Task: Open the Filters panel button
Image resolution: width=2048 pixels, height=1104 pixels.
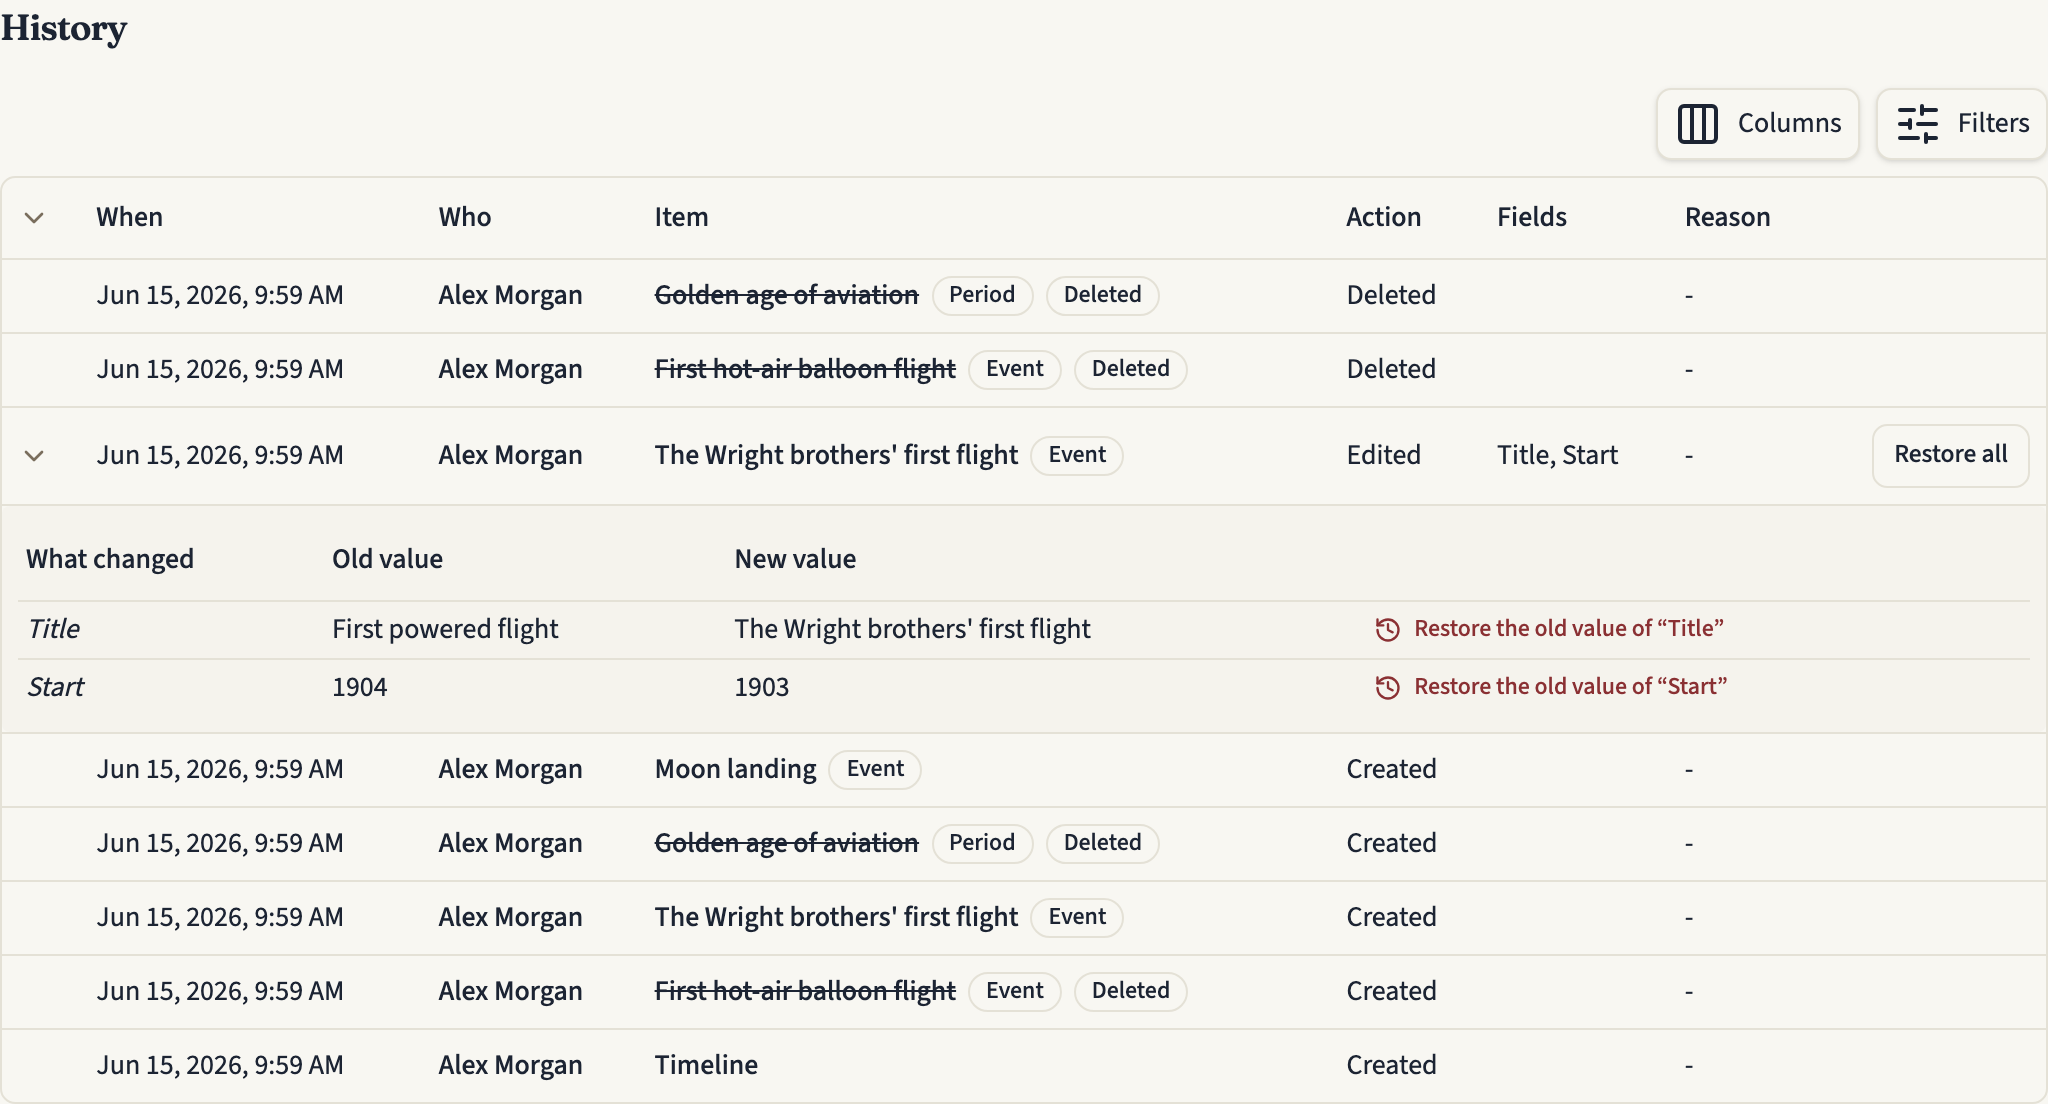Action: (1961, 124)
